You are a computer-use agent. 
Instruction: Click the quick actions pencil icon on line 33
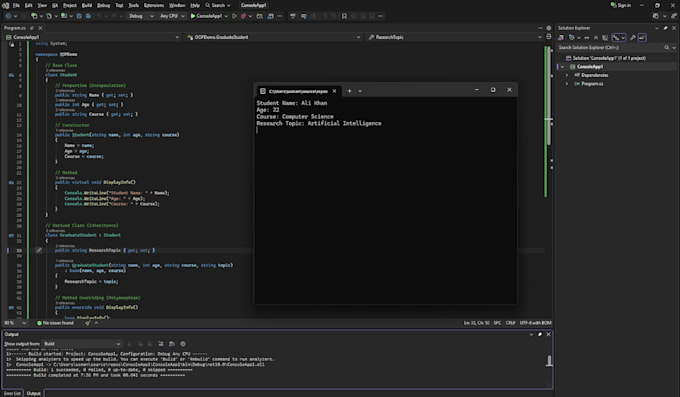click(x=39, y=250)
